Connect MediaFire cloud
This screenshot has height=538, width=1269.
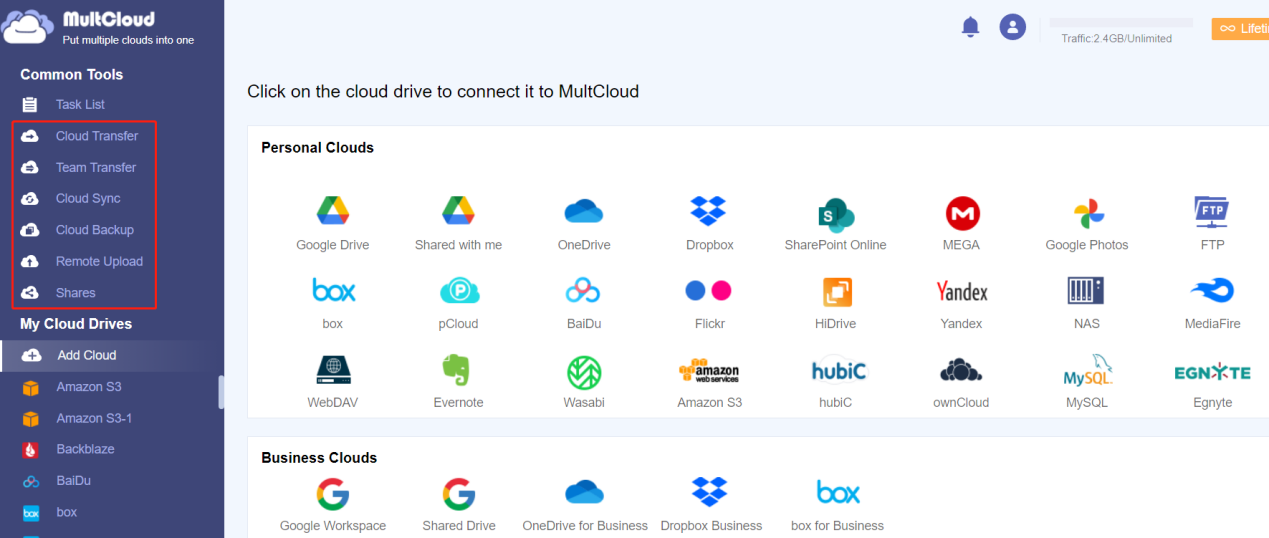(1212, 301)
